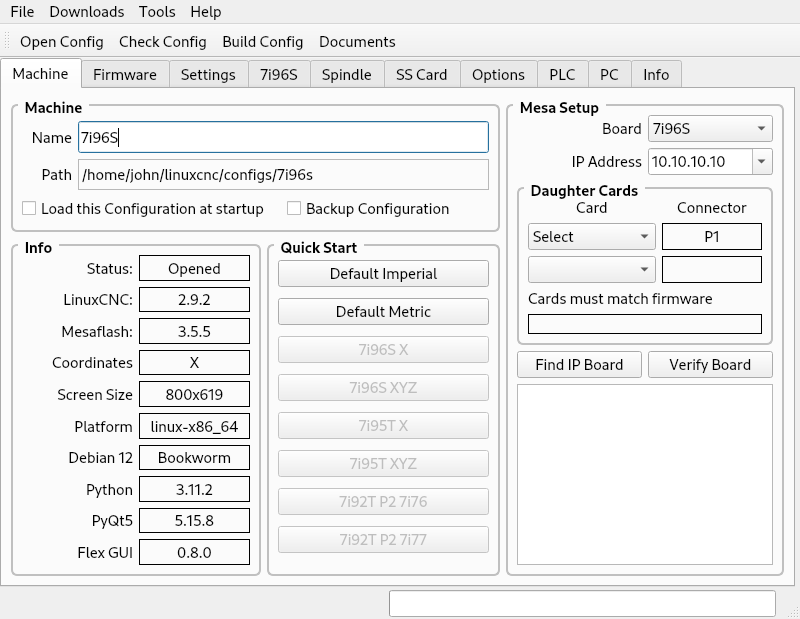Click the configuration Path field

pos(283,175)
